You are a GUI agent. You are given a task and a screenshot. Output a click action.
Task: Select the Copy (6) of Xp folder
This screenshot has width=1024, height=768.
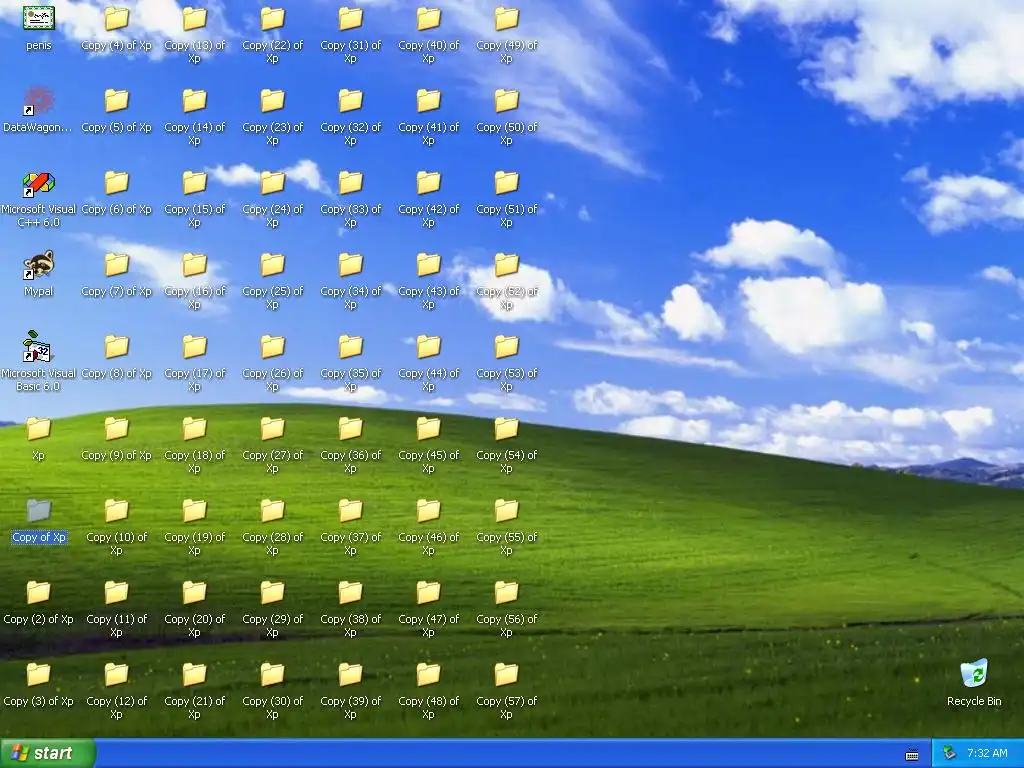click(x=116, y=184)
